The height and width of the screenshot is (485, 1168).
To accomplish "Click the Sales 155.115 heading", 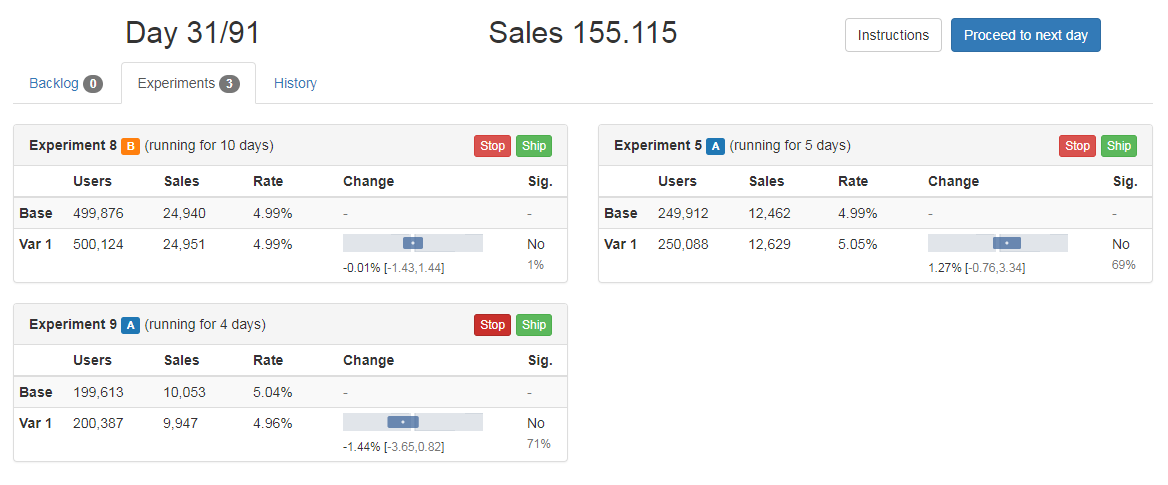I will (x=583, y=33).
